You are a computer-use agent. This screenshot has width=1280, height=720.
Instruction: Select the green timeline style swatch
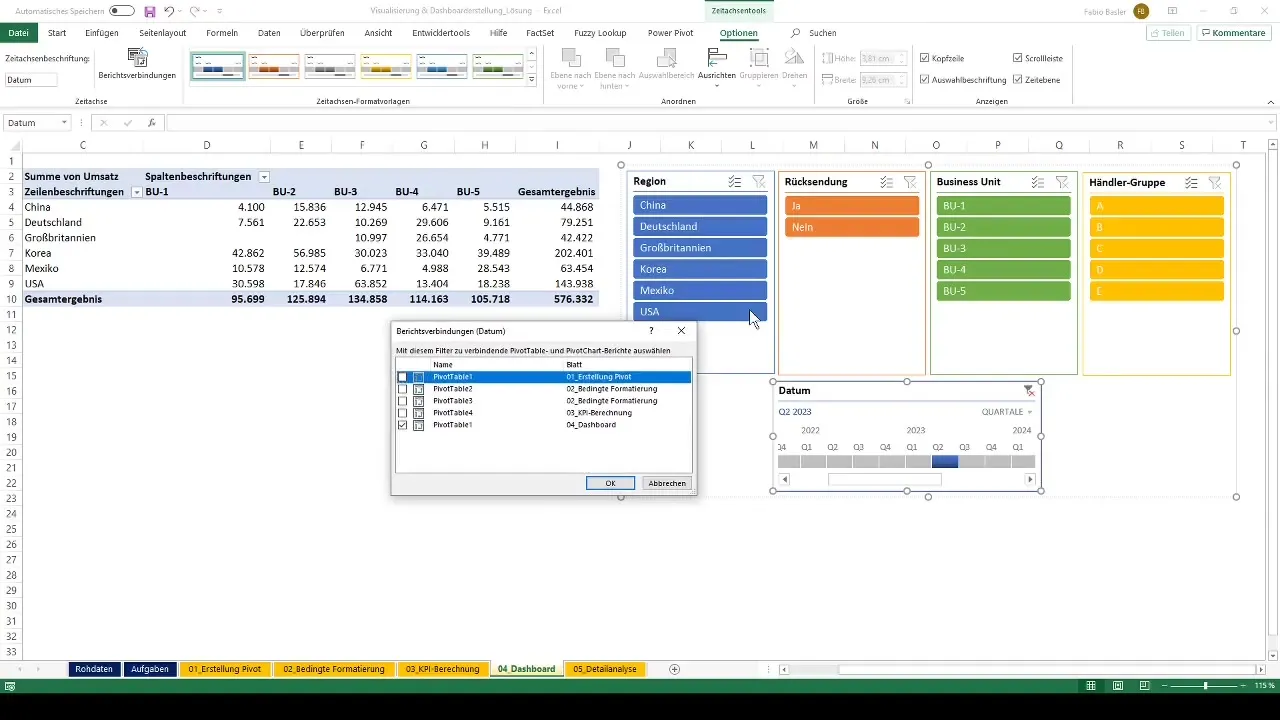(x=498, y=66)
